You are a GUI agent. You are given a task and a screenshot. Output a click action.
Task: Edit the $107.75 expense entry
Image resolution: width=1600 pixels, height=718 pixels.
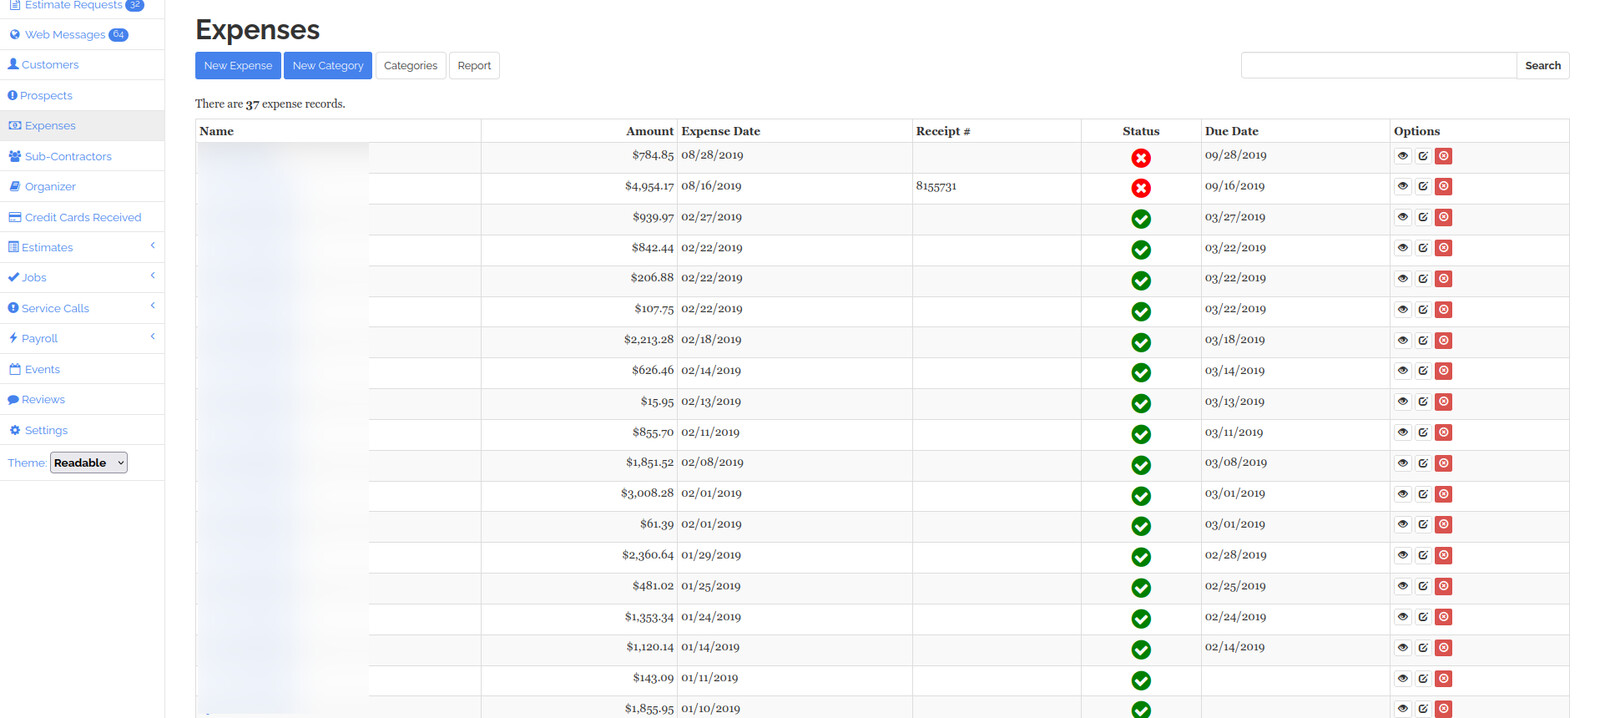click(x=1423, y=310)
